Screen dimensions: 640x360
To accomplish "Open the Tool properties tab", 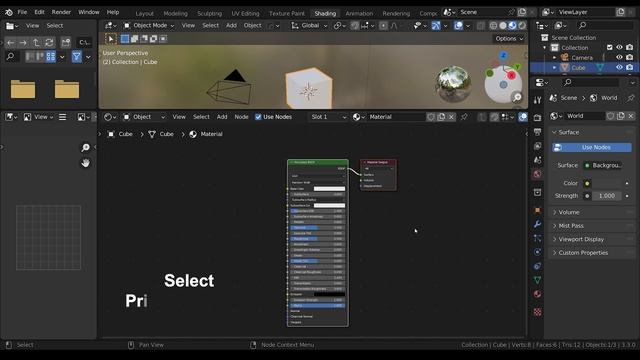I will point(538,100).
